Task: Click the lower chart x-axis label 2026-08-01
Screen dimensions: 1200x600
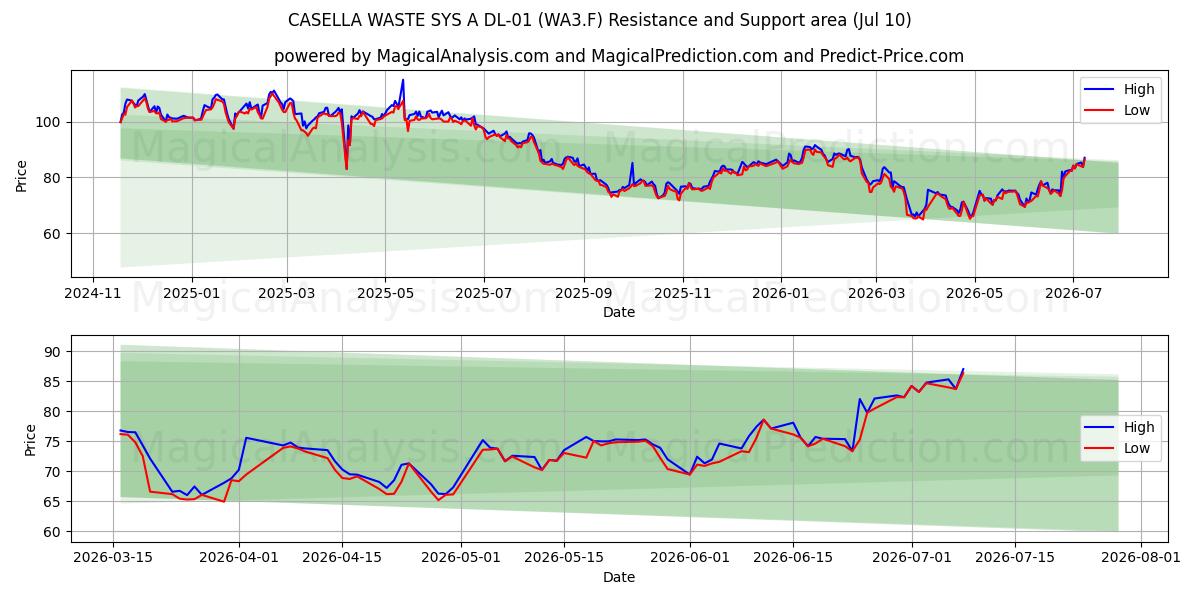Action: 1141,560
